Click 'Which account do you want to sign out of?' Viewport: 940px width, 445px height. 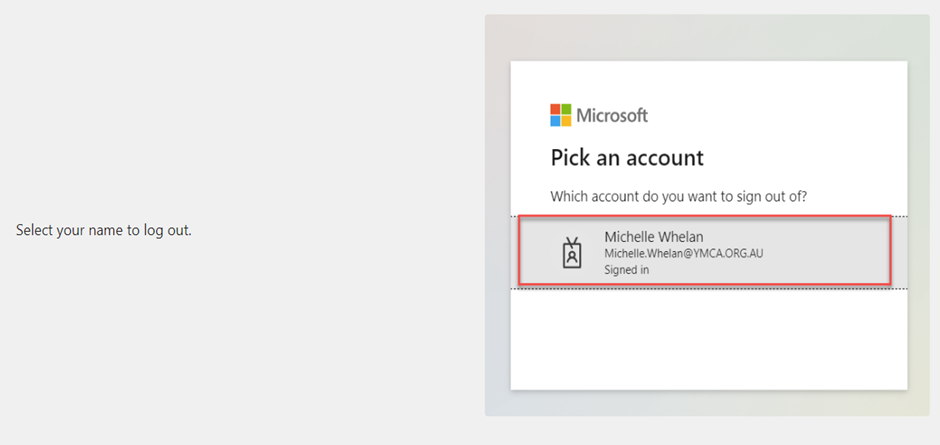[x=679, y=197]
